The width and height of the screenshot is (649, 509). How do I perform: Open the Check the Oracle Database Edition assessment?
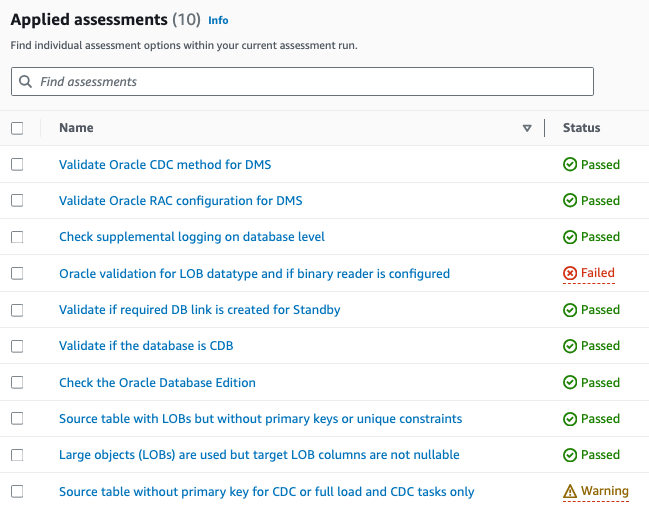click(x=157, y=382)
